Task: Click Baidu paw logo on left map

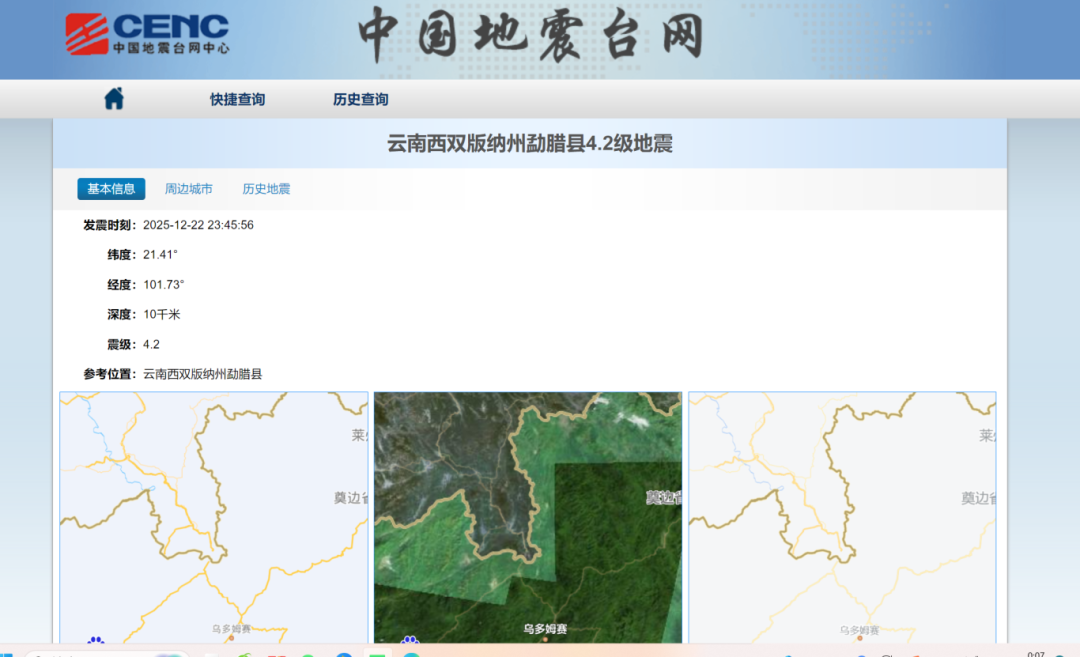Action: pyautogui.click(x=96, y=640)
